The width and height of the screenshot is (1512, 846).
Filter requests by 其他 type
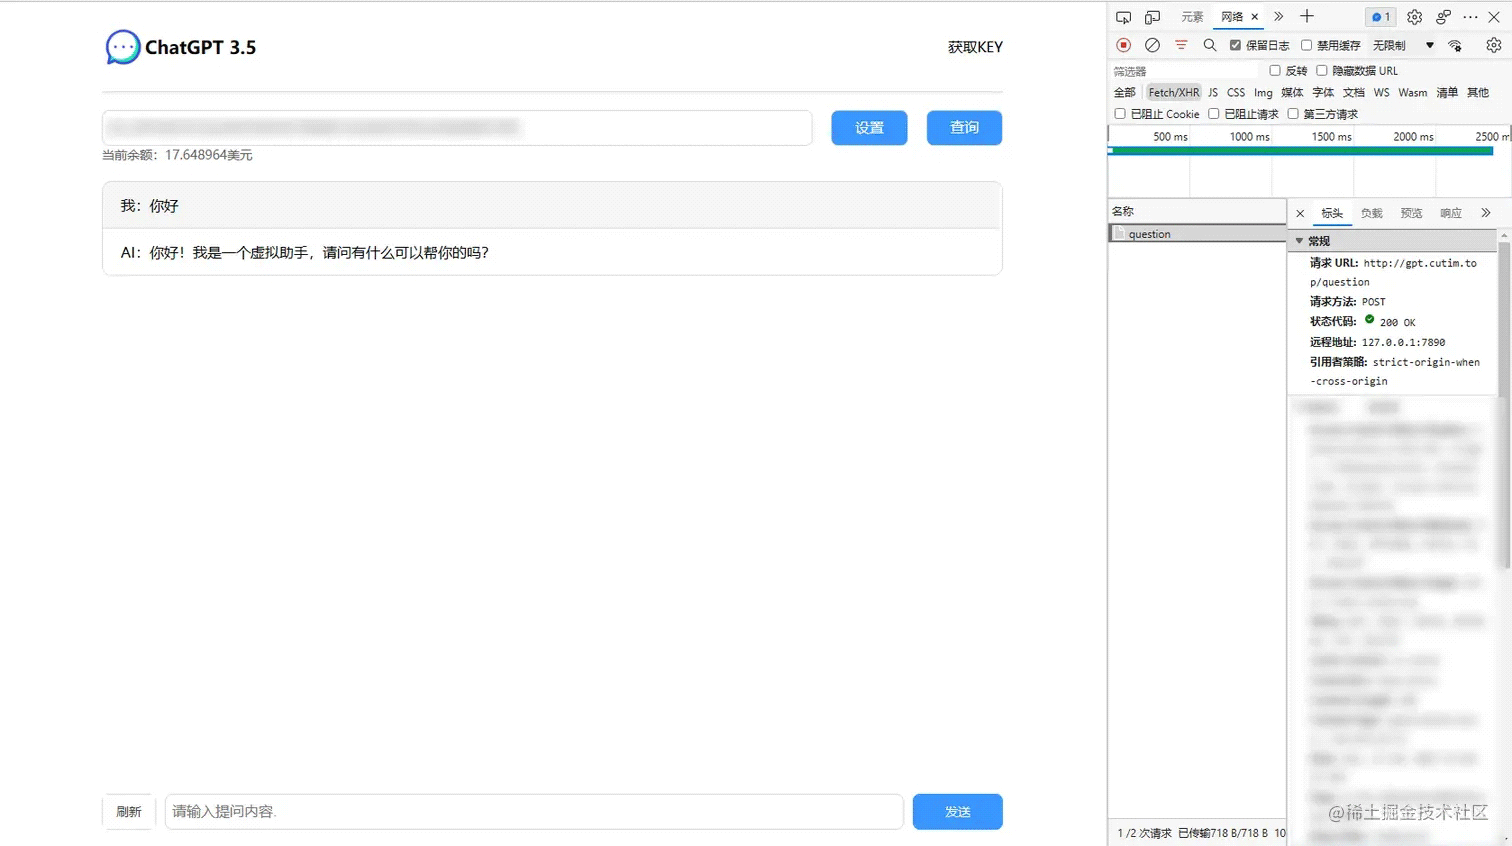(1478, 92)
